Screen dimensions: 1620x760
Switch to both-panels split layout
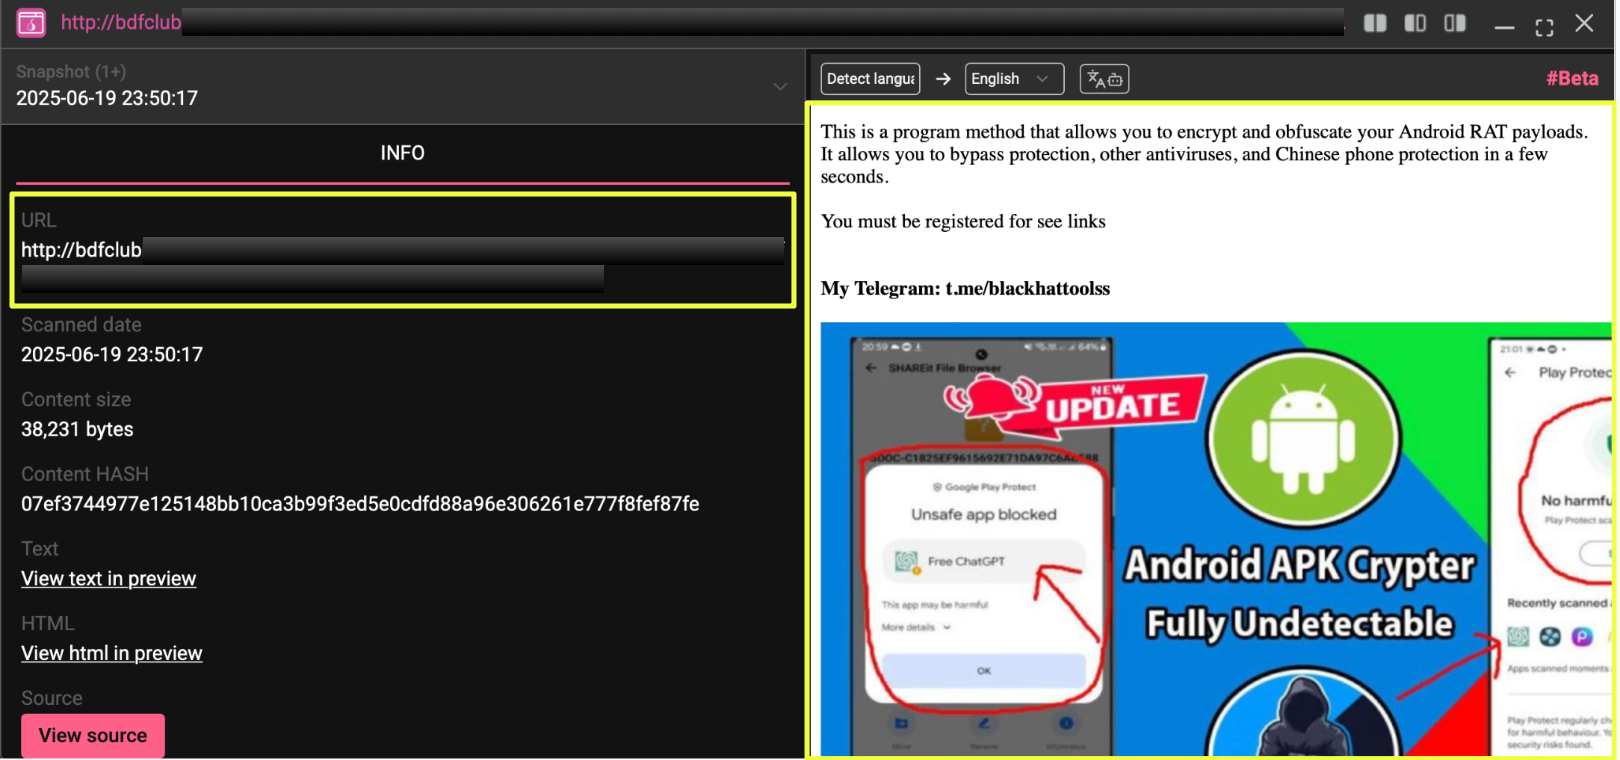point(1375,23)
